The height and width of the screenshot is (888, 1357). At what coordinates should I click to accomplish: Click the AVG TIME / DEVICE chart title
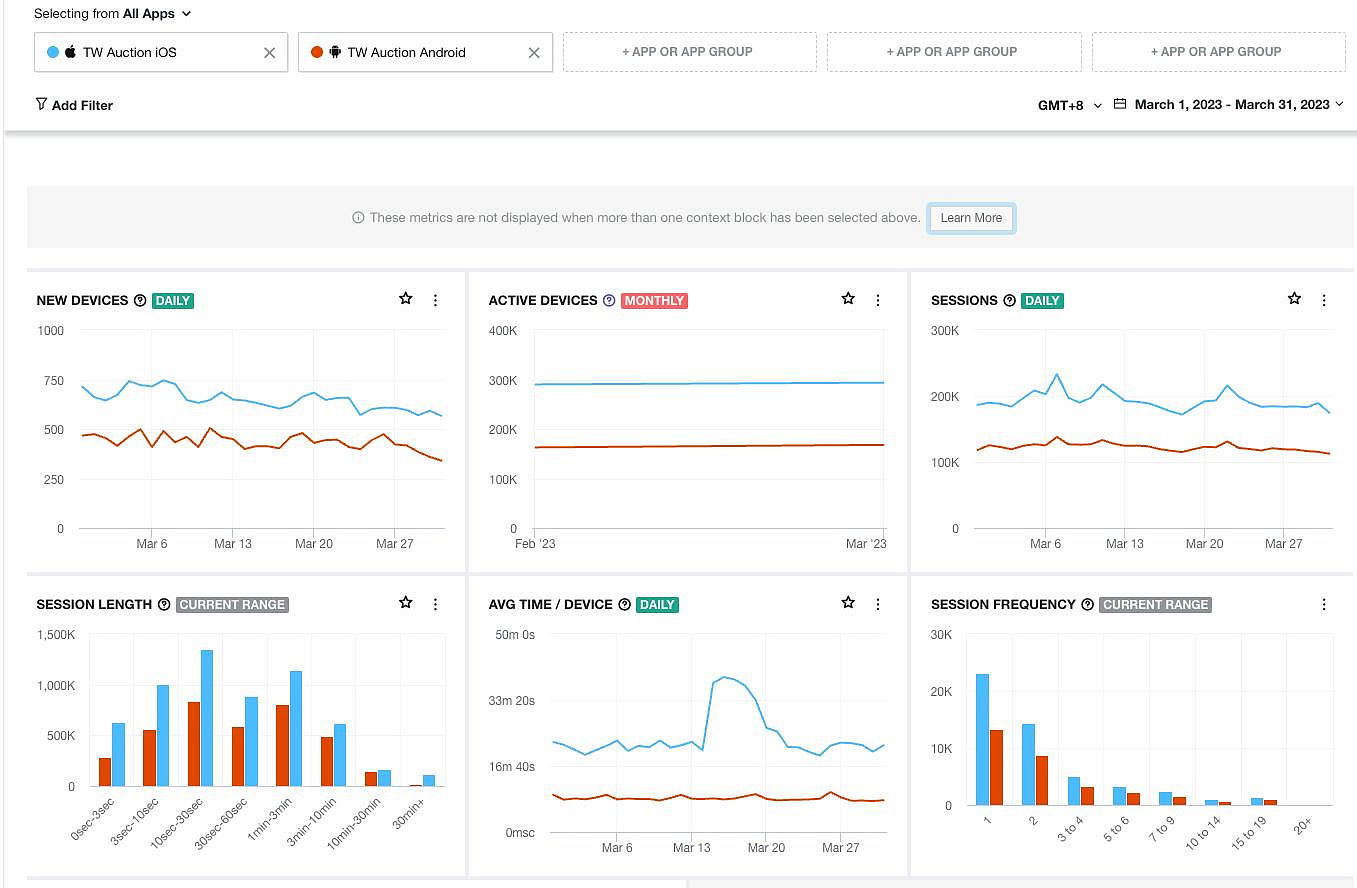click(550, 604)
